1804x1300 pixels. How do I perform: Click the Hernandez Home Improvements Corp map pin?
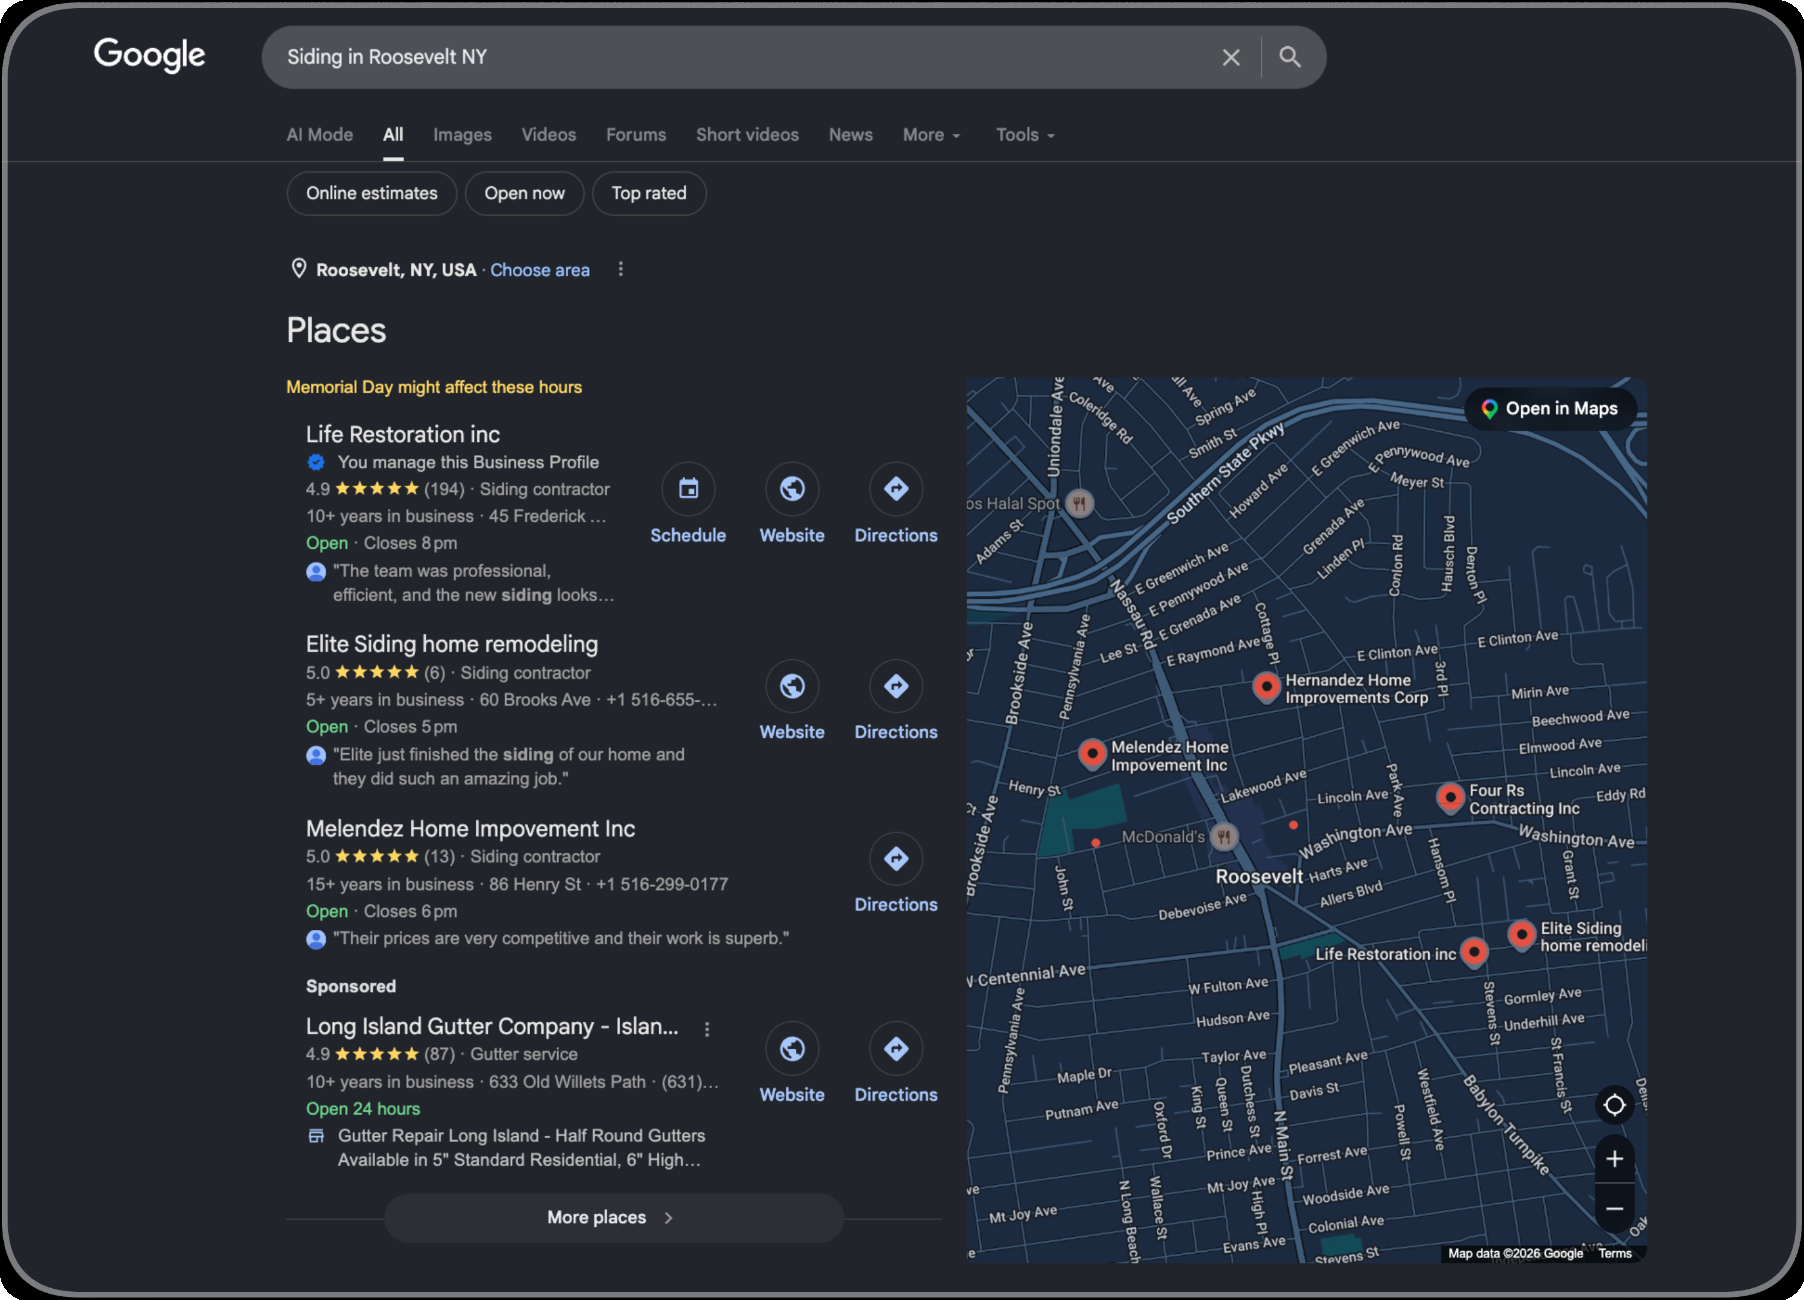click(1266, 687)
